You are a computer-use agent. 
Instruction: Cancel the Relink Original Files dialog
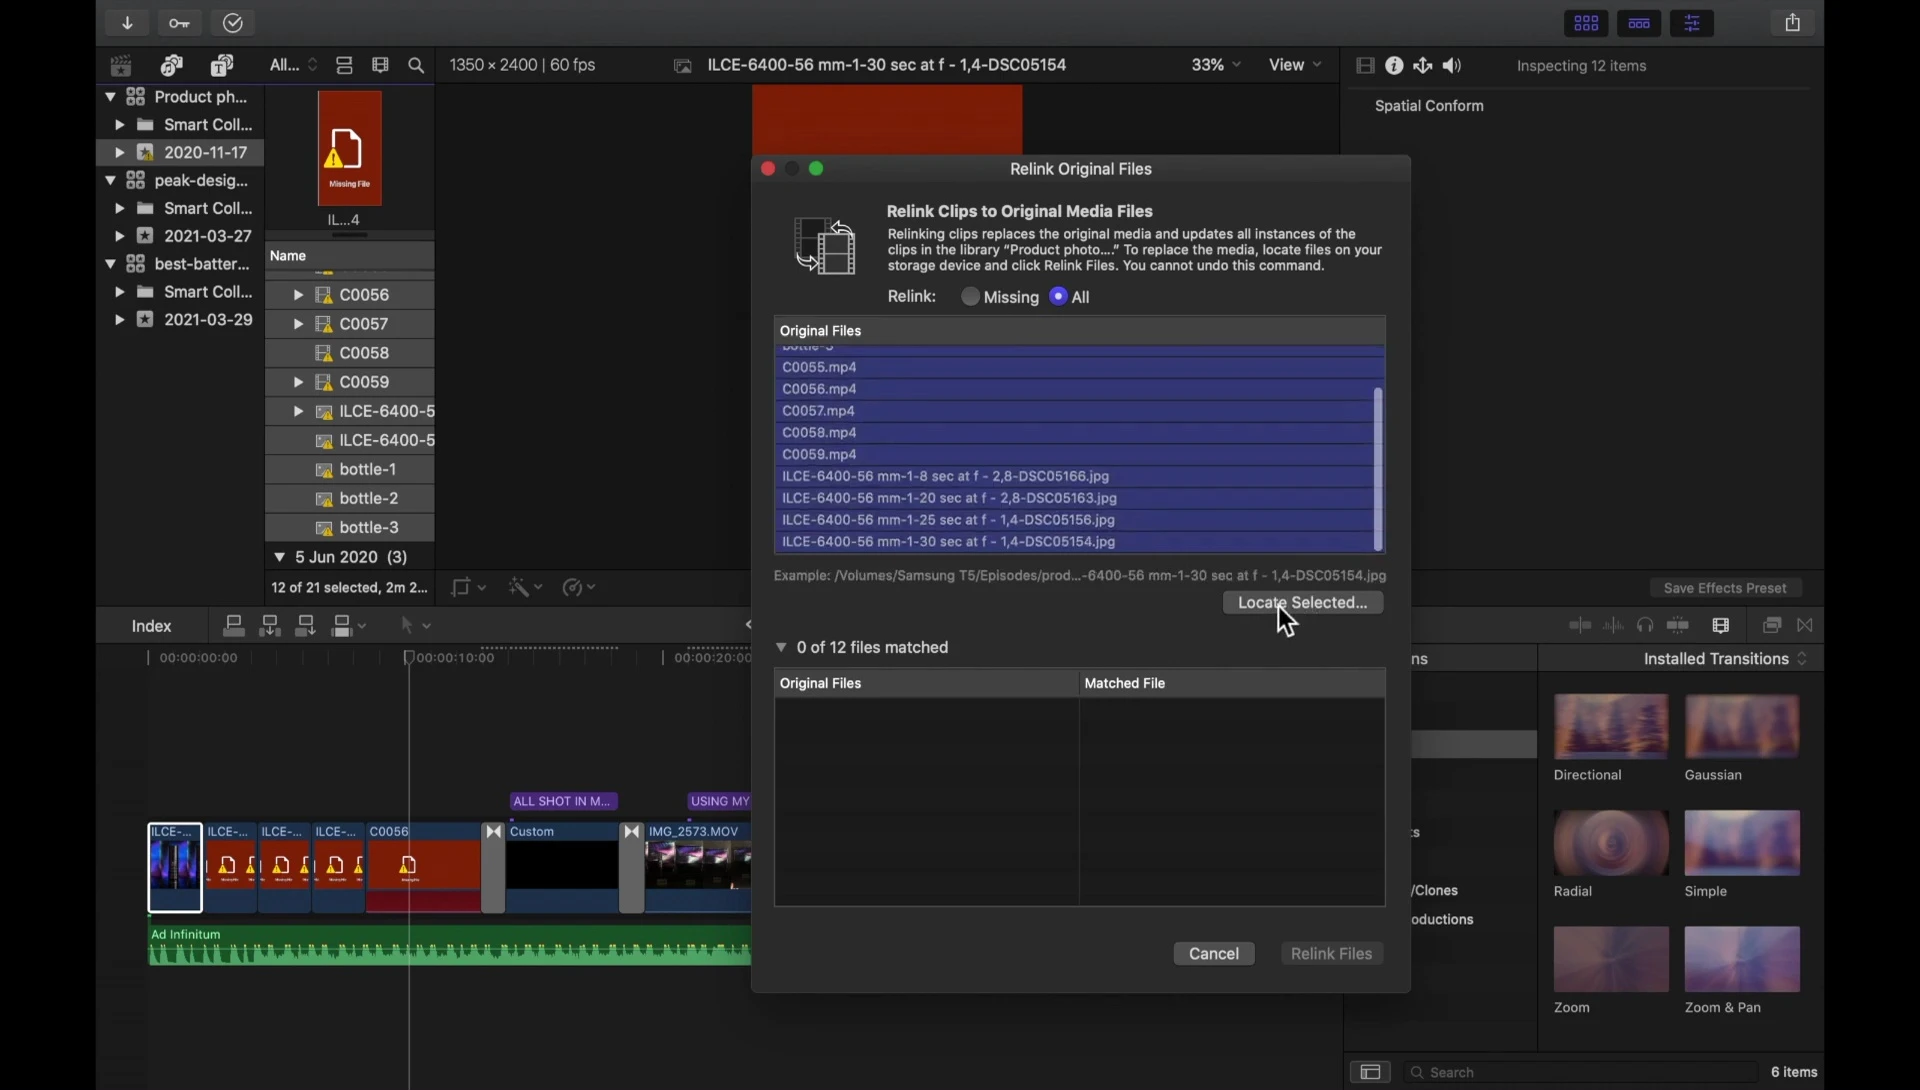(x=1215, y=956)
